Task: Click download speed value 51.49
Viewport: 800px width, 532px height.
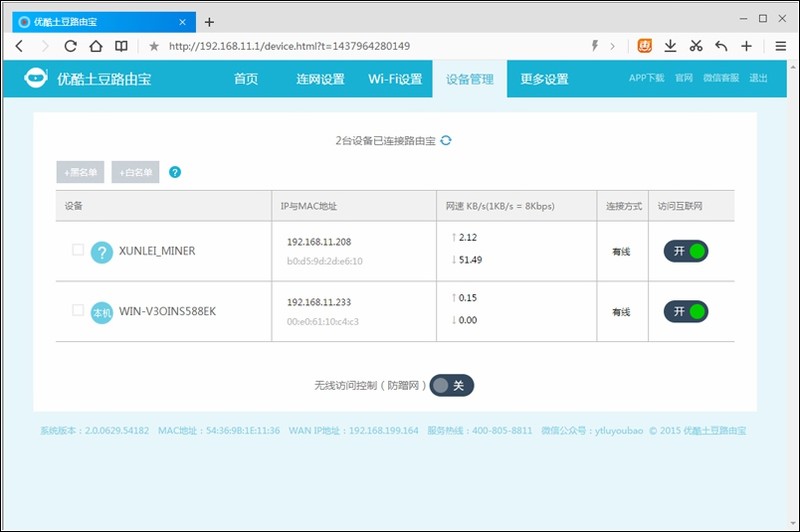Action: [470, 260]
